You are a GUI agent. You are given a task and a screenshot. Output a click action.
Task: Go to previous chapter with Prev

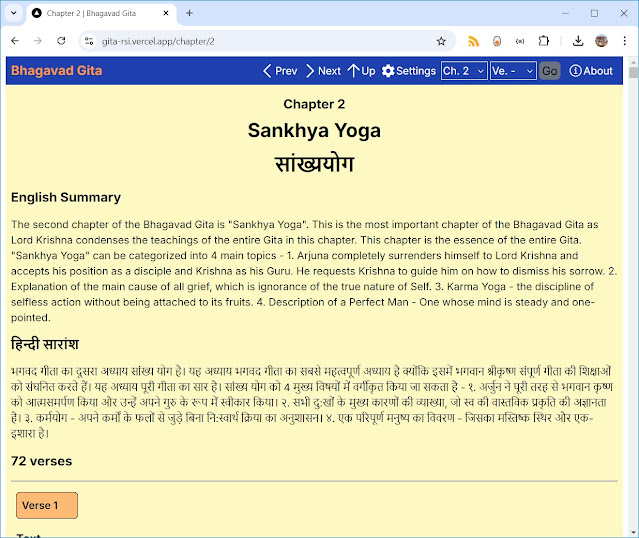coord(280,71)
